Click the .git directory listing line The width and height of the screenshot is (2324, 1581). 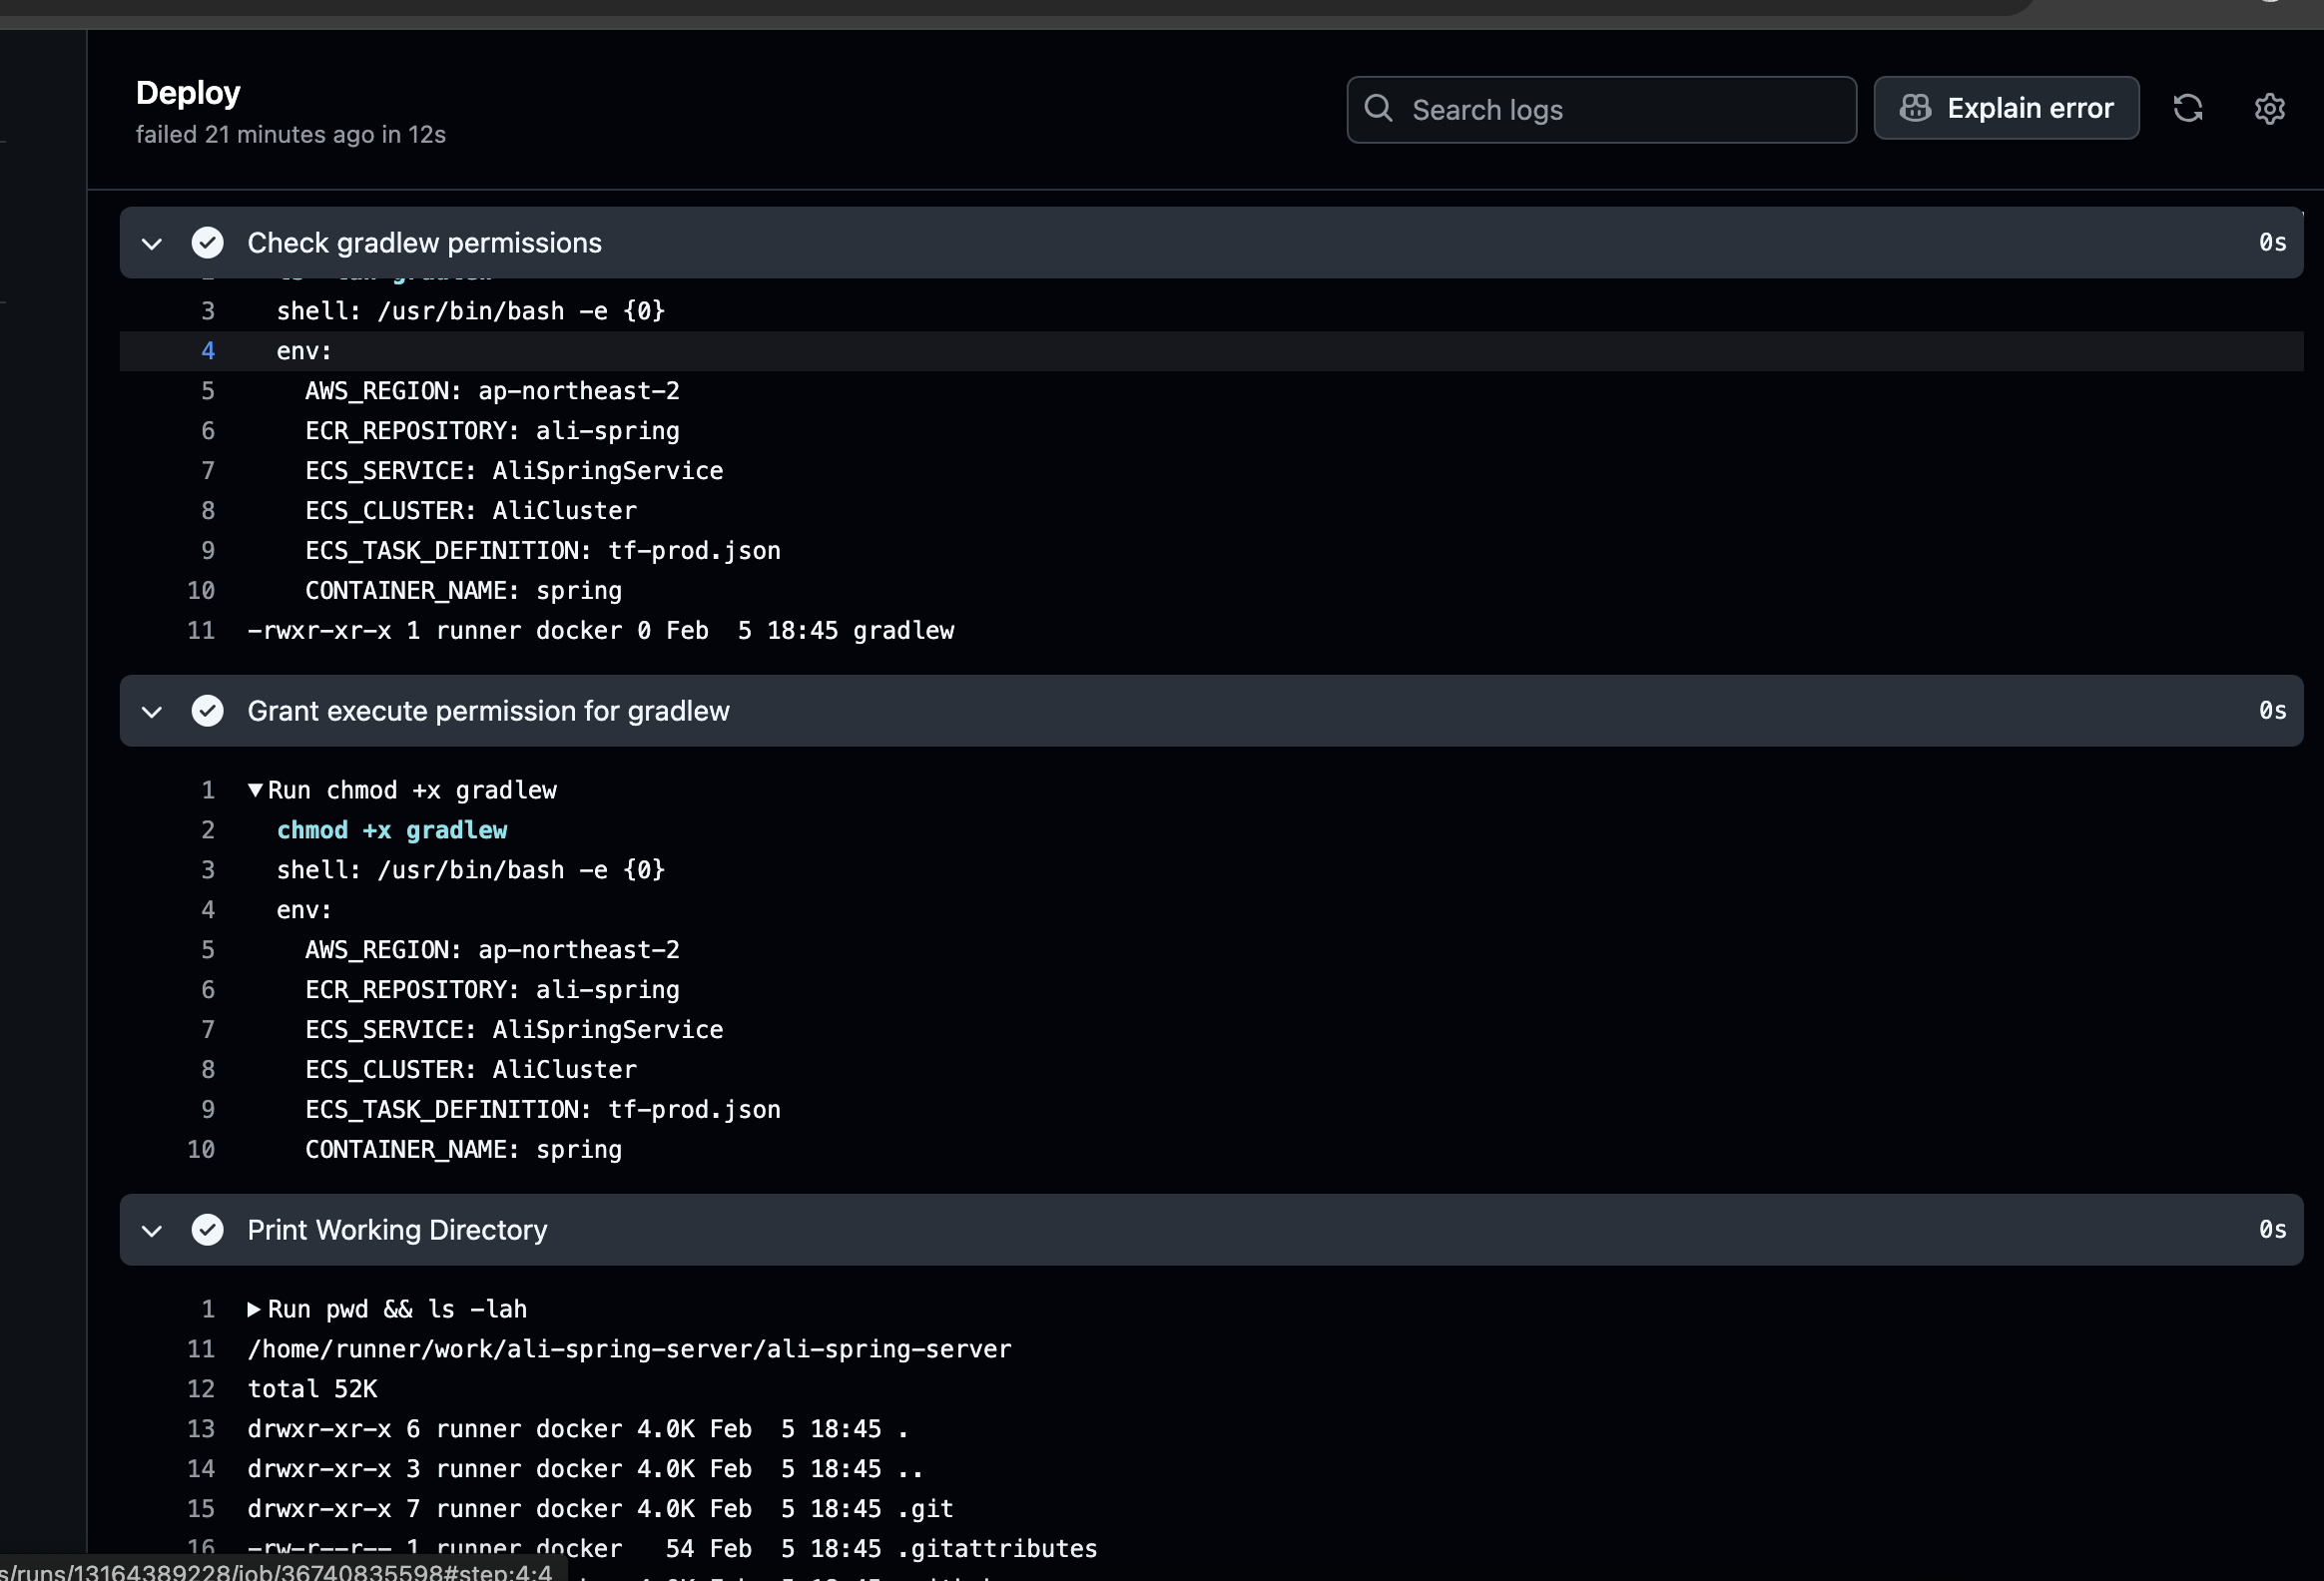(x=600, y=1508)
